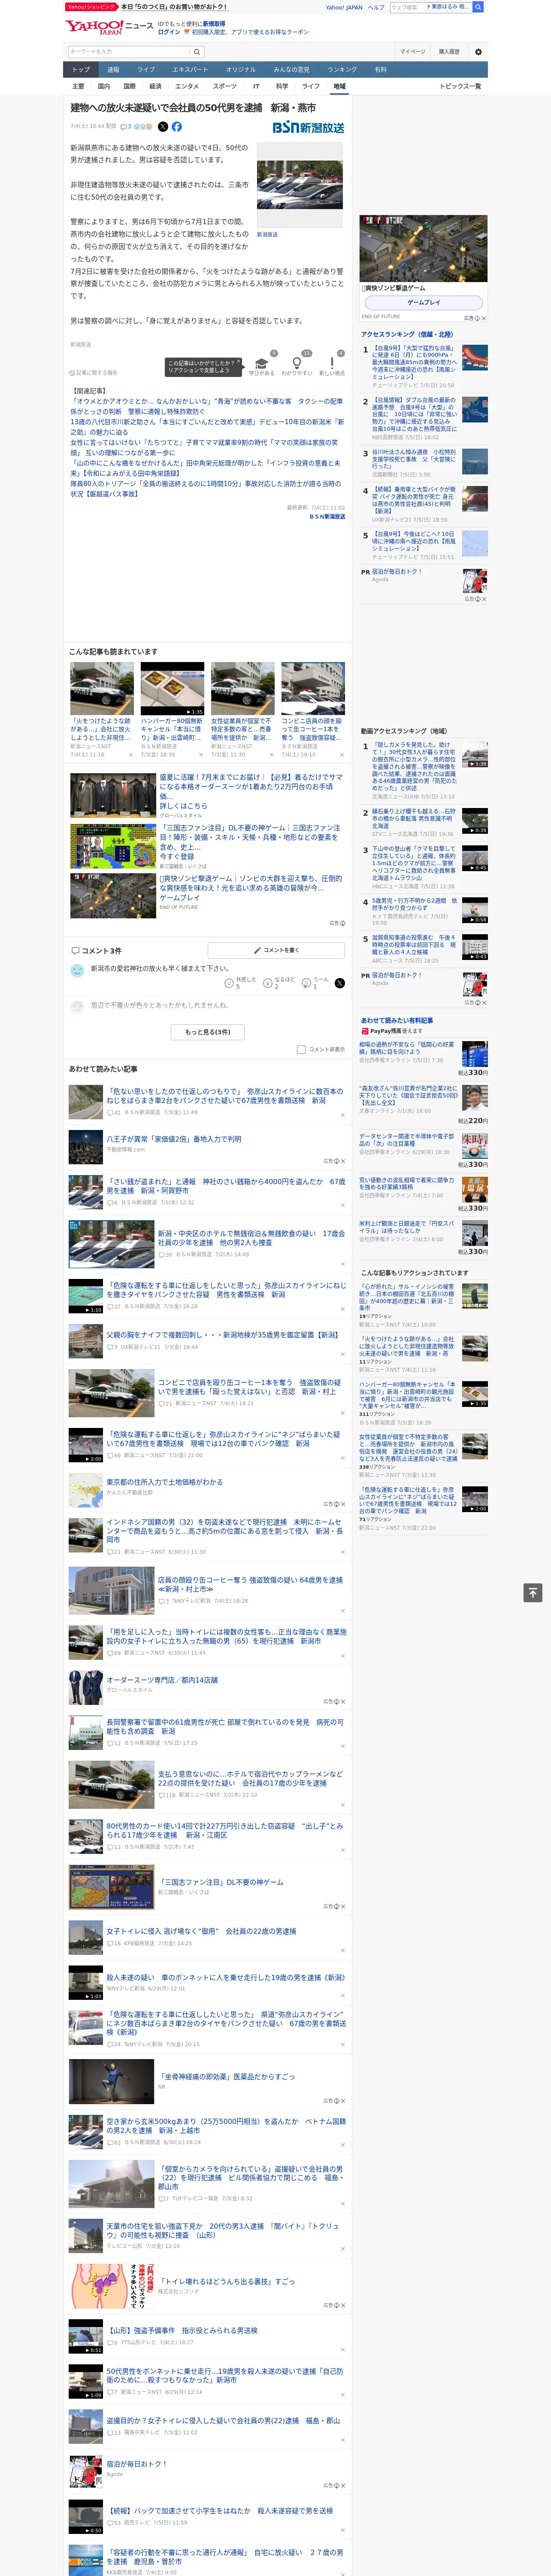Screen dimensions: 551x2576
Task: Click the ログイン link
Action: tap(169, 32)
